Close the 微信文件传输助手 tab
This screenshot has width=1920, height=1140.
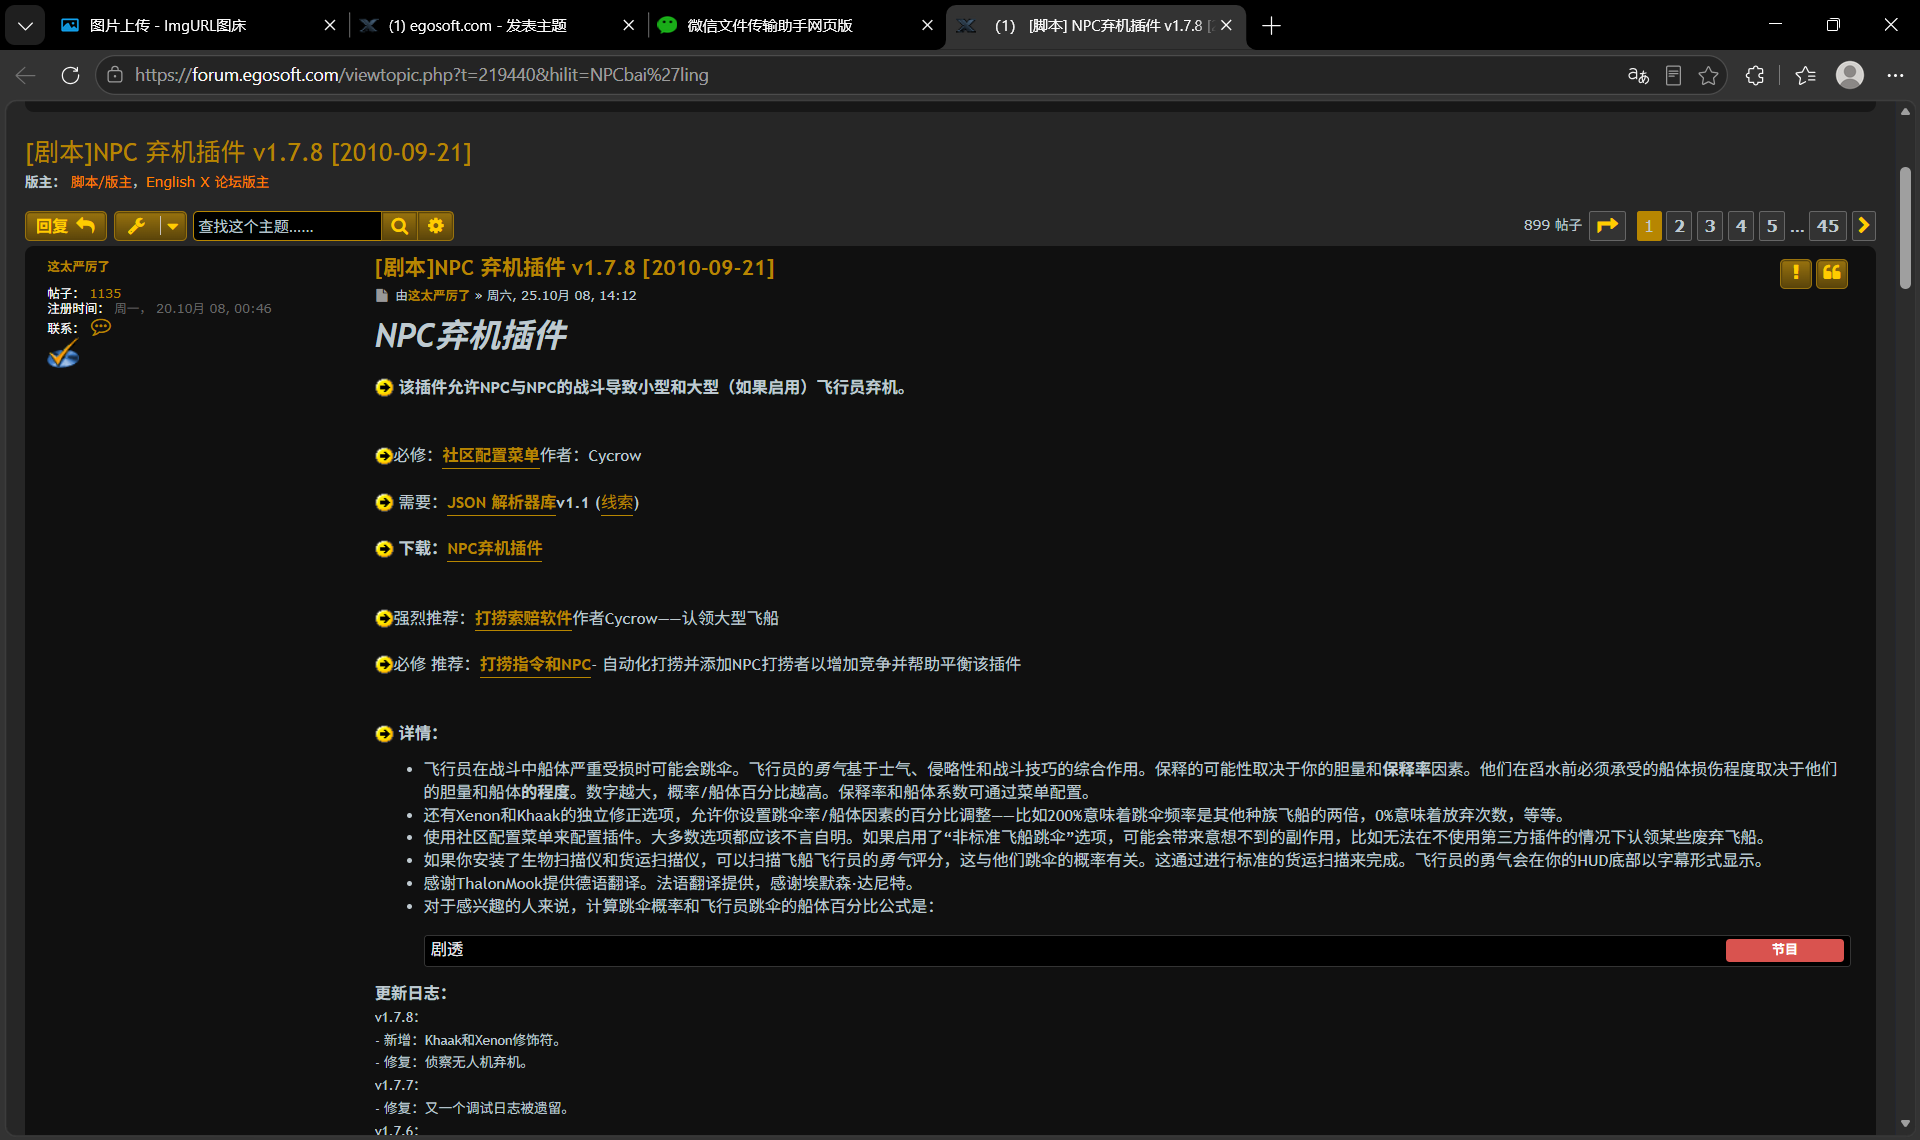click(x=927, y=25)
